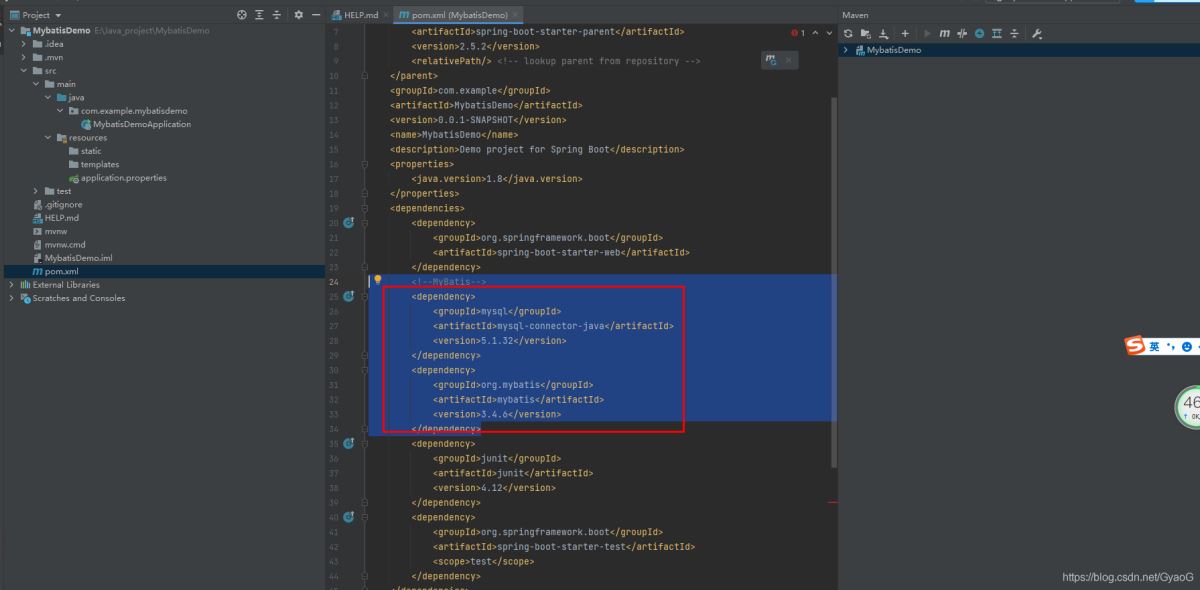
Task: Reload all Maven projects
Action: click(x=848, y=33)
